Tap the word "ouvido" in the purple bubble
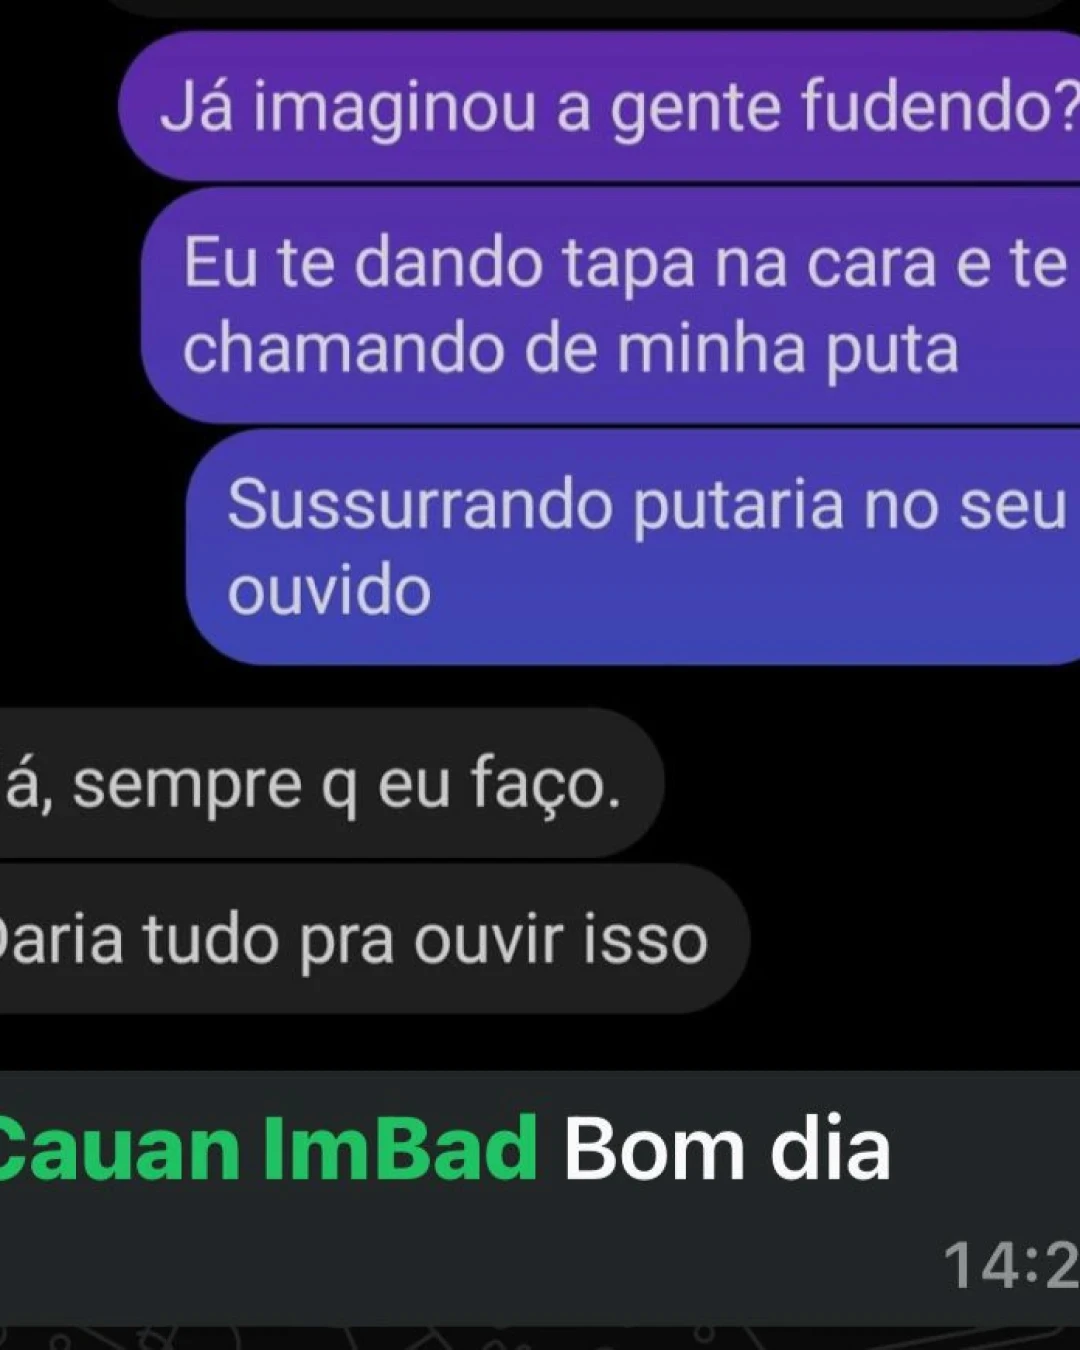1080x1350 pixels. coord(329,590)
